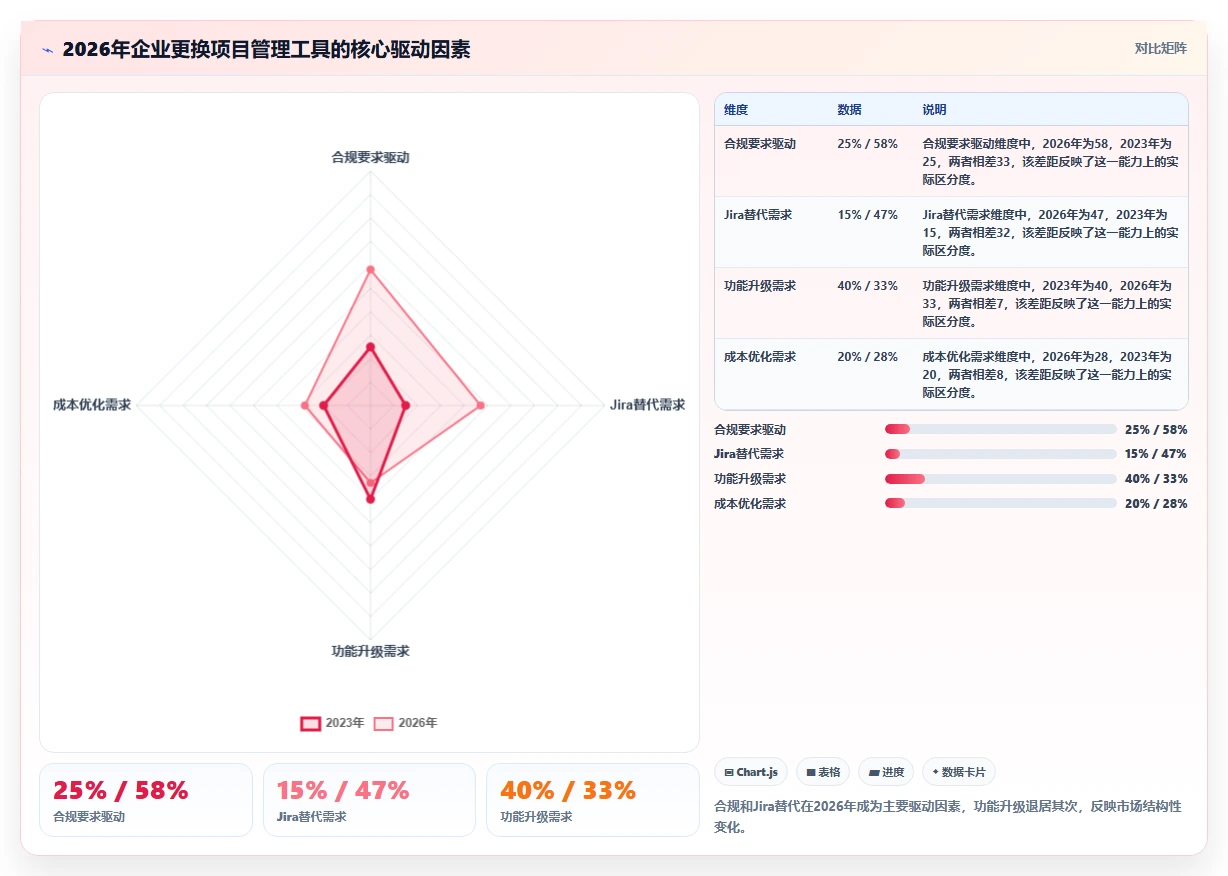
Task: Click the Chart.js tag chip
Action: click(x=751, y=772)
